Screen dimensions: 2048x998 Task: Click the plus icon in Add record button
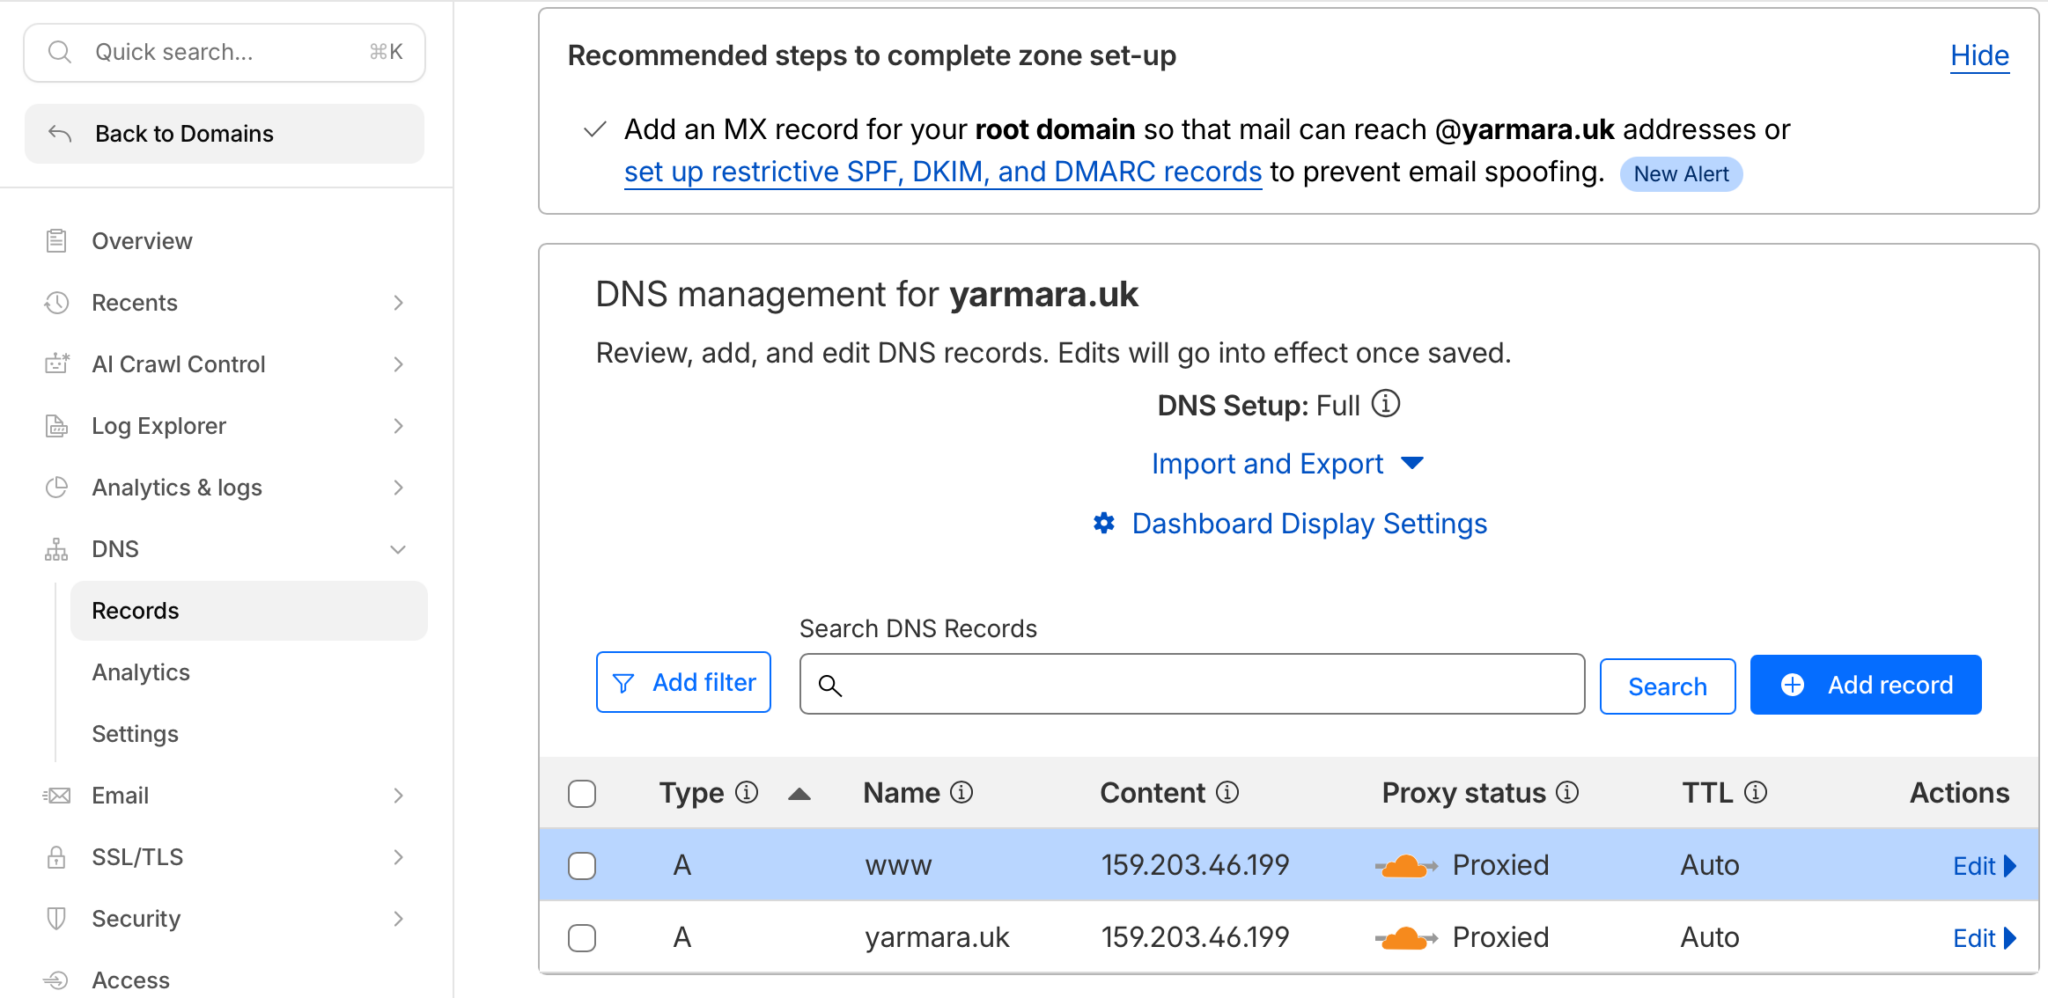[1793, 685]
